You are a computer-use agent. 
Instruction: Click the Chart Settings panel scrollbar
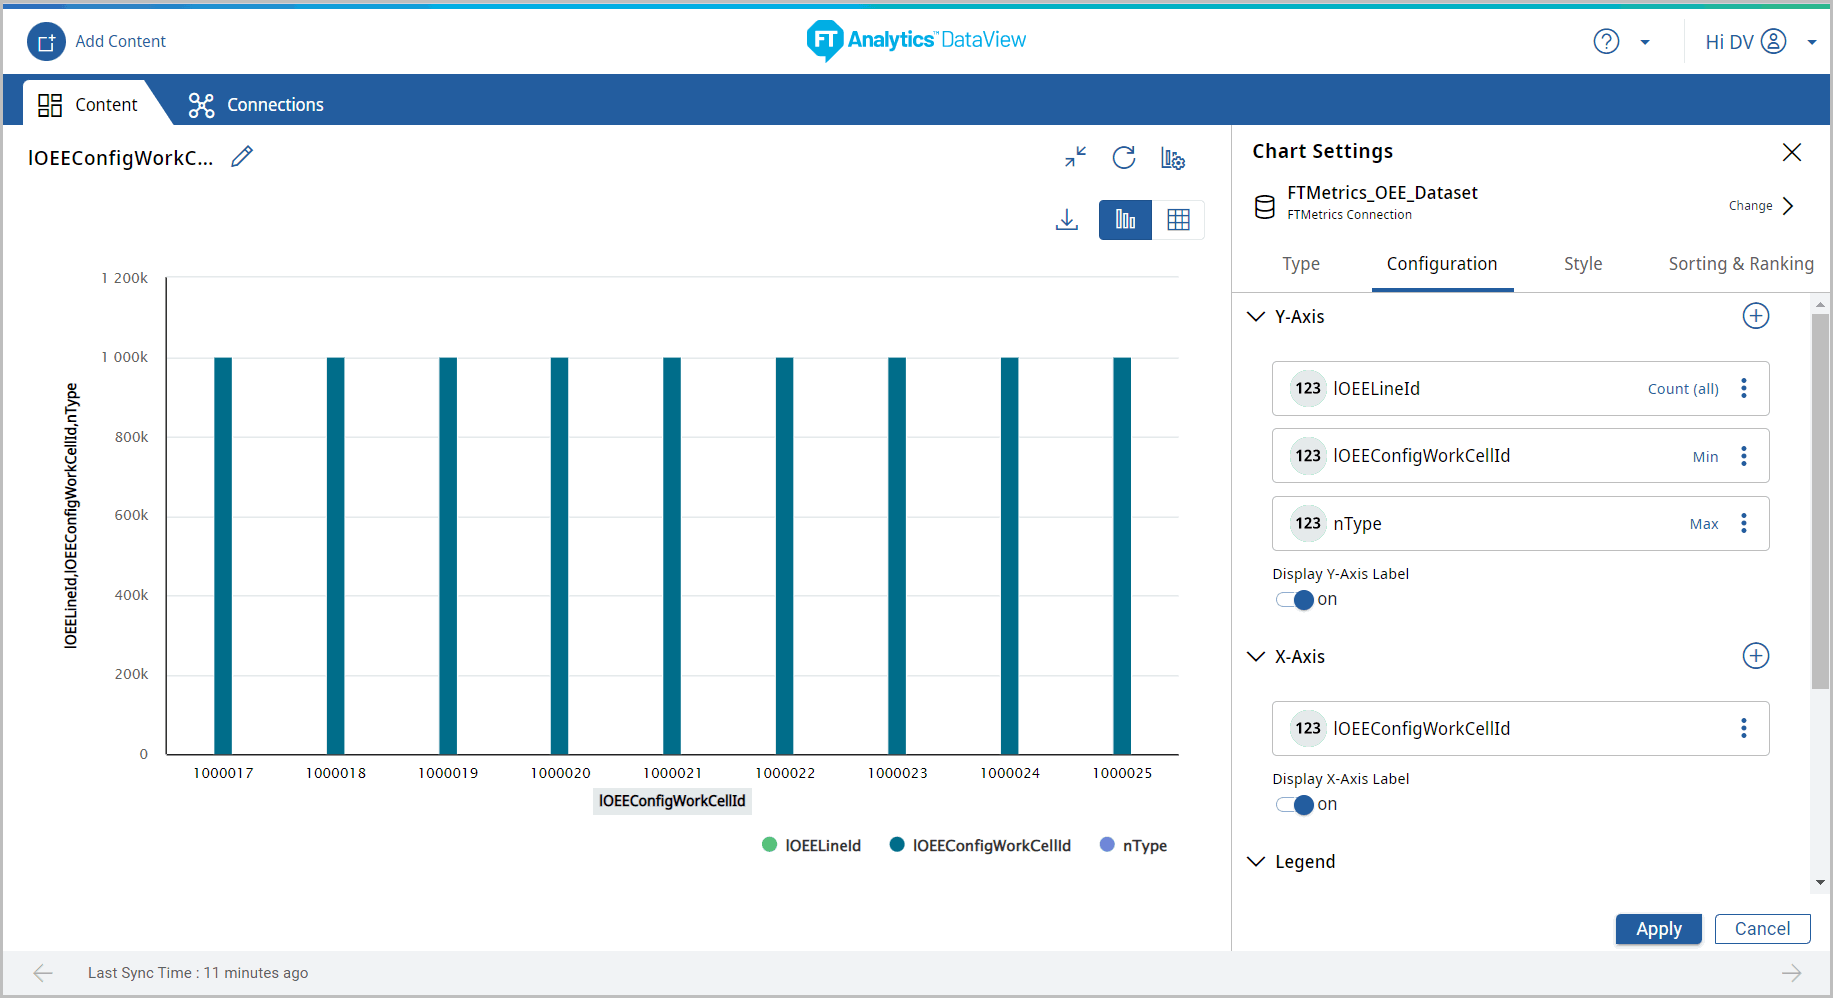click(x=1820, y=500)
